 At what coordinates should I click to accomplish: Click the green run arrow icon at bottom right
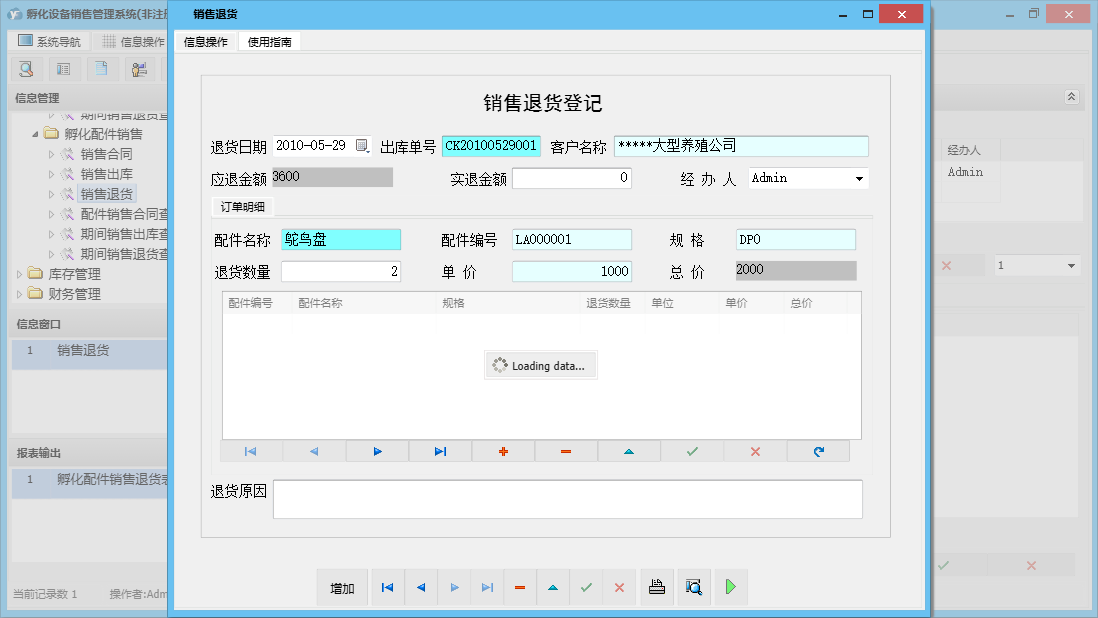730,587
